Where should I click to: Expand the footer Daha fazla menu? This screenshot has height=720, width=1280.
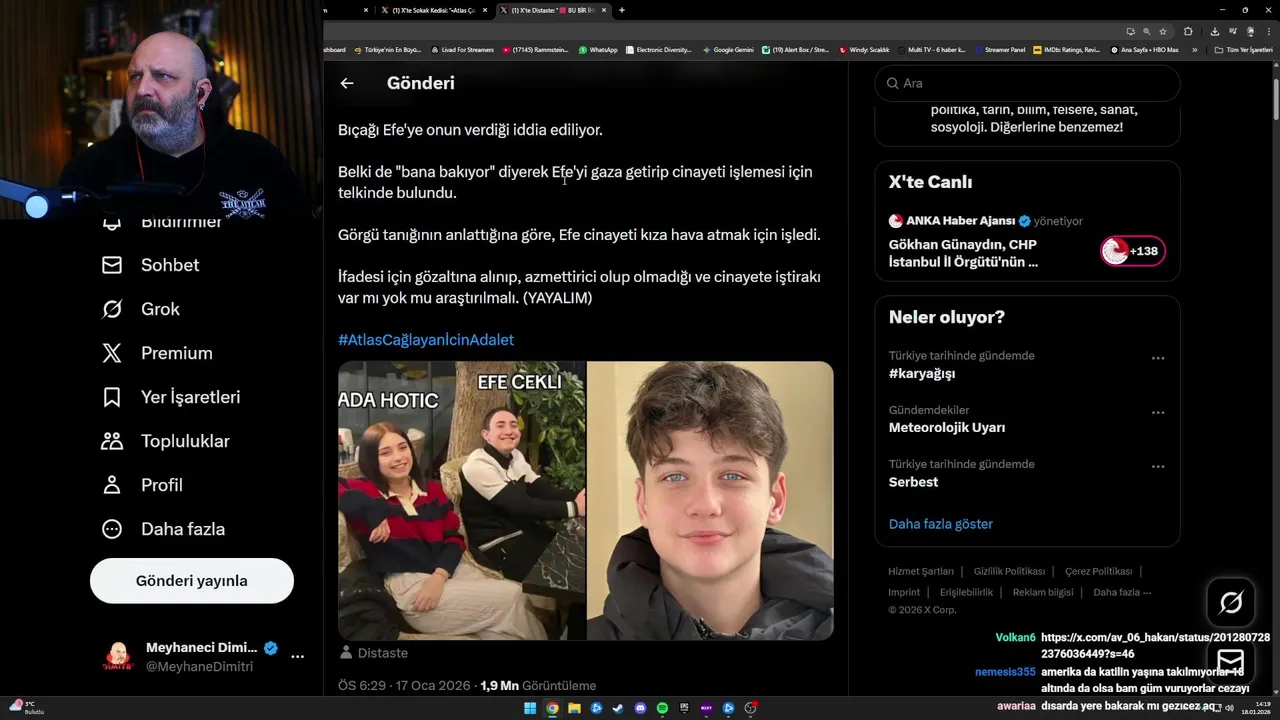pos(1122,592)
